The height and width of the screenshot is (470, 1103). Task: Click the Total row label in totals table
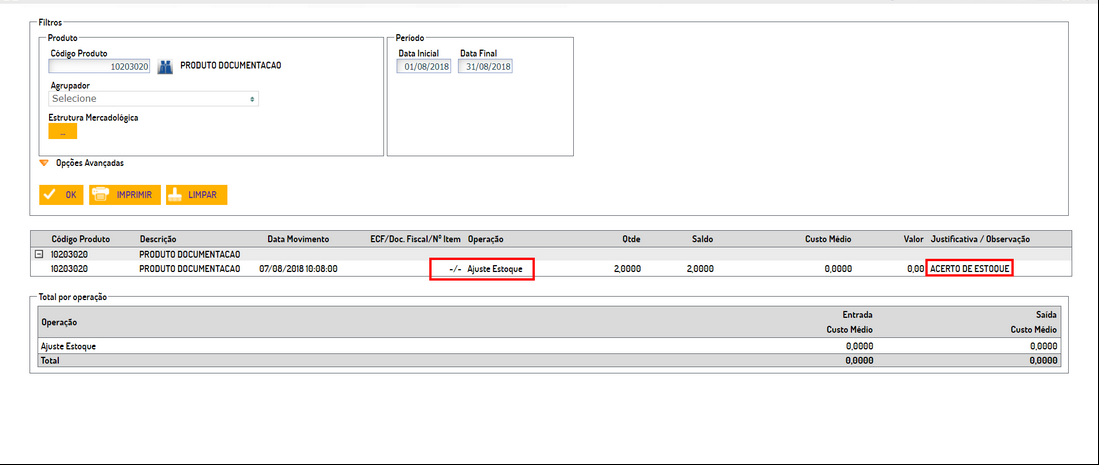tap(51, 360)
